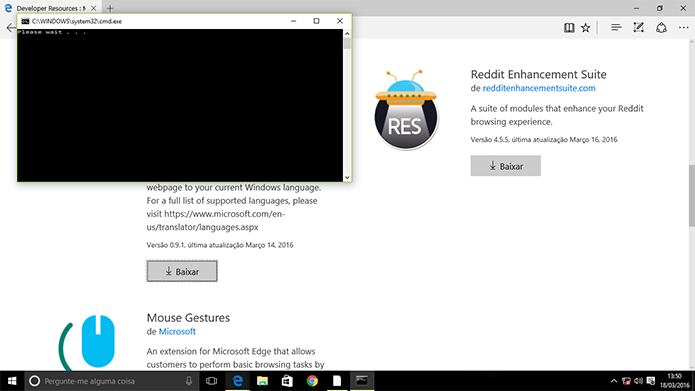Switch to Edge from the taskbar

[x=238, y=381]
